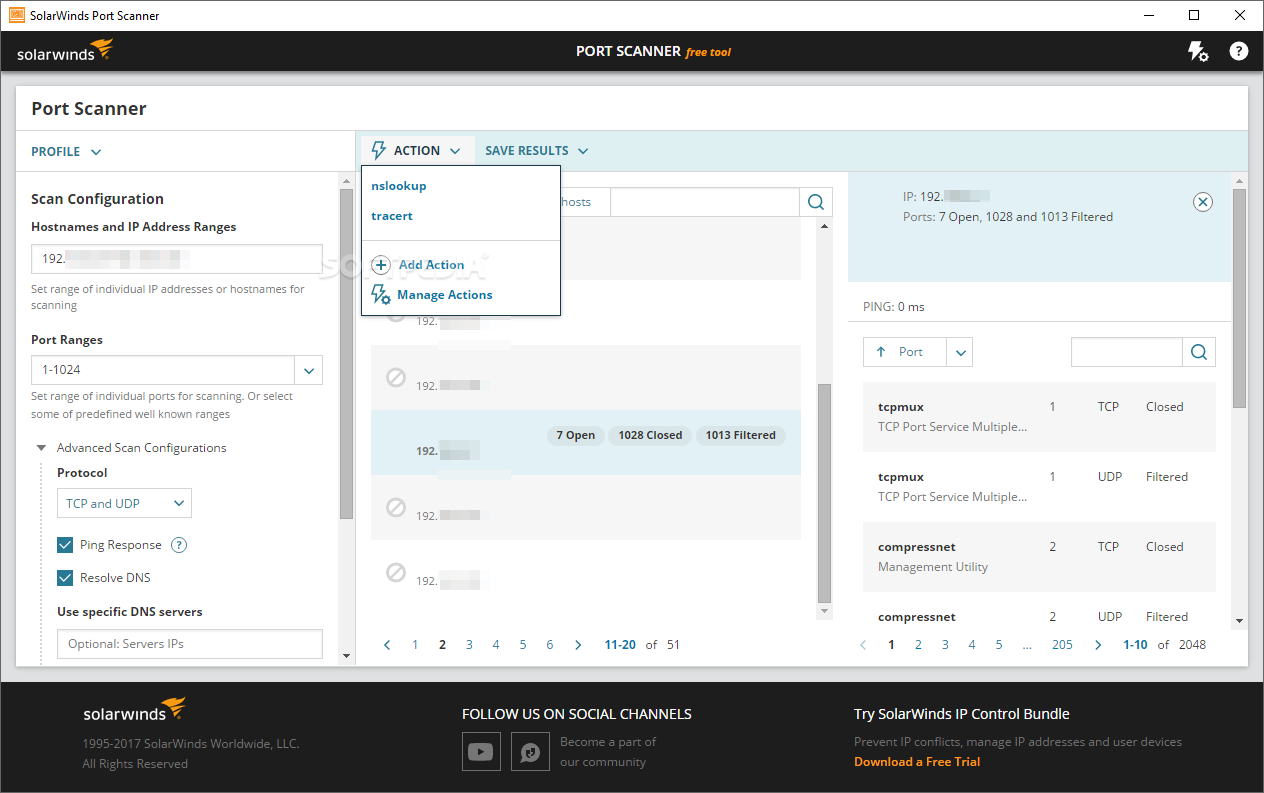Go to hosts page 3
The width and height of the screenshot is (1264, 793).
pyautogui.click(x=469, y=645)
